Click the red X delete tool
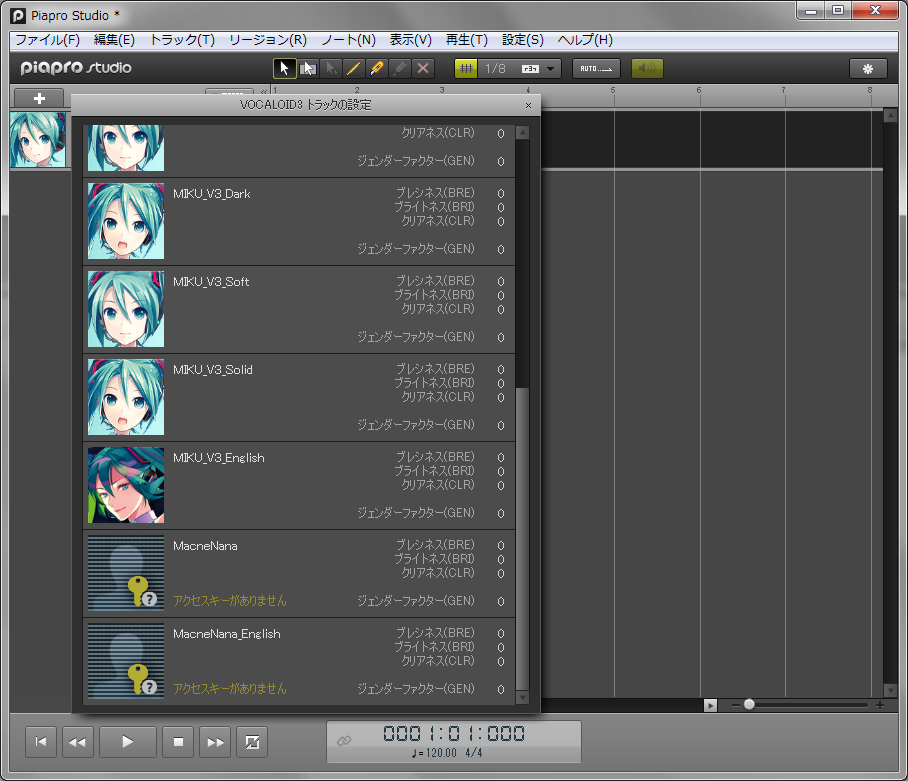Screen dimensions: 908x781 [x=423, y=68]
